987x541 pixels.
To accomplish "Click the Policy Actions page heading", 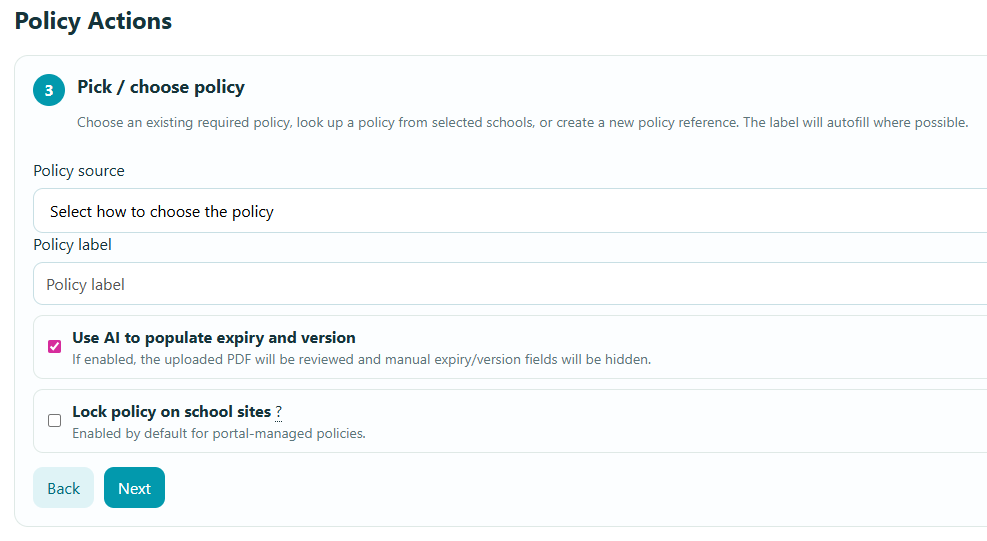I will pos(93,21).
